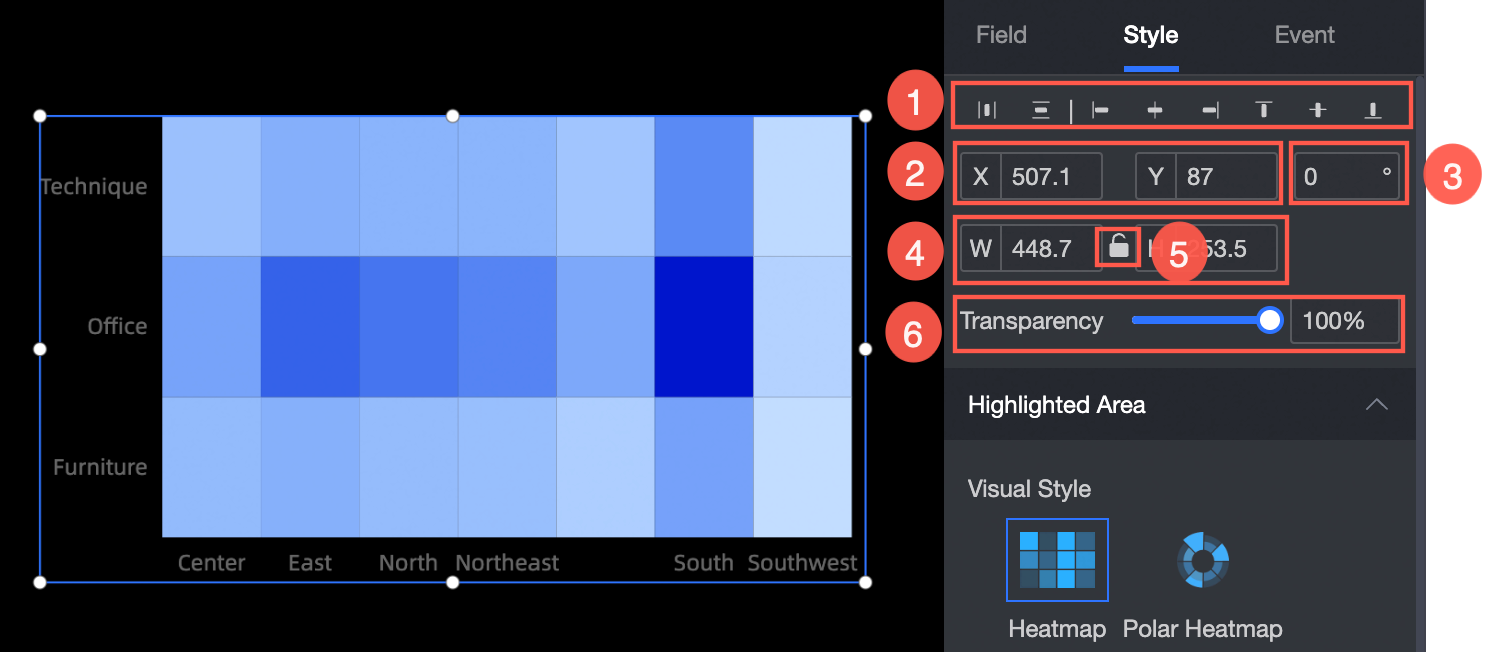Click the rotation angle input field
The width and height of the screenshot is (1488, 652).
(1347, 177)
